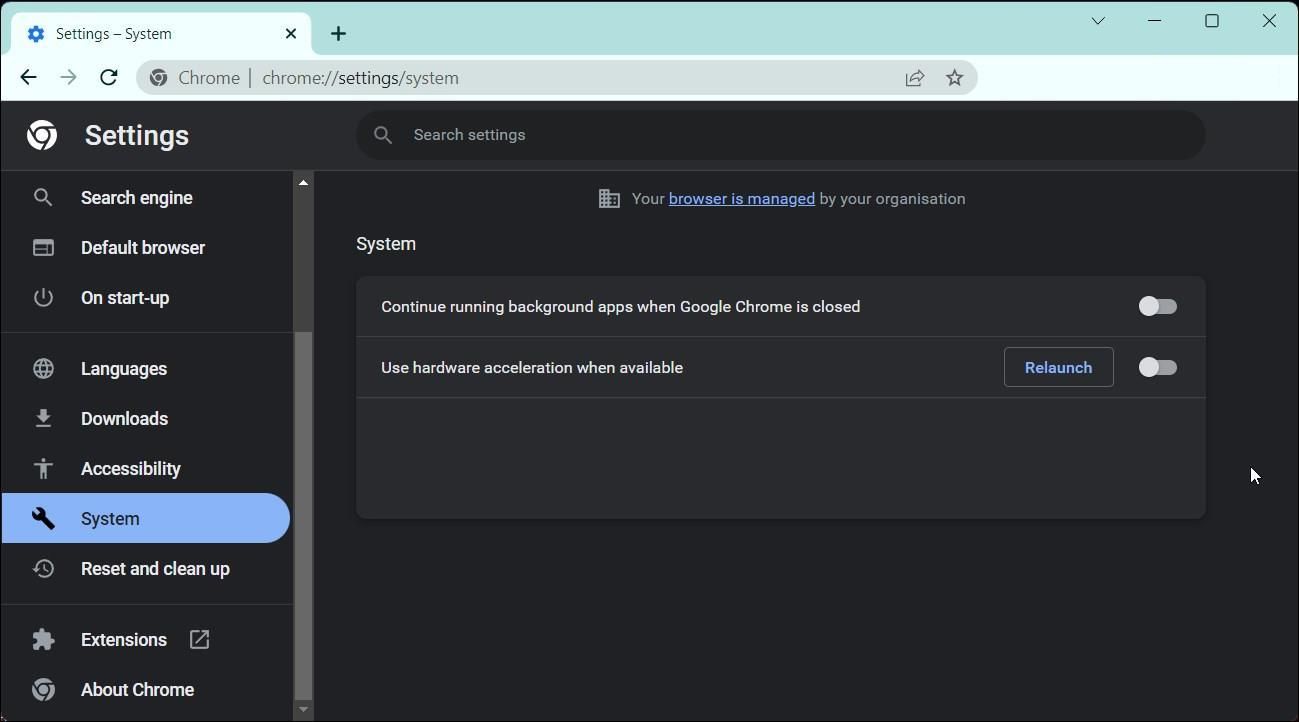Enable continue running background apps toggle
This screenshot has height=722, width=1299.
[1157, 306]
